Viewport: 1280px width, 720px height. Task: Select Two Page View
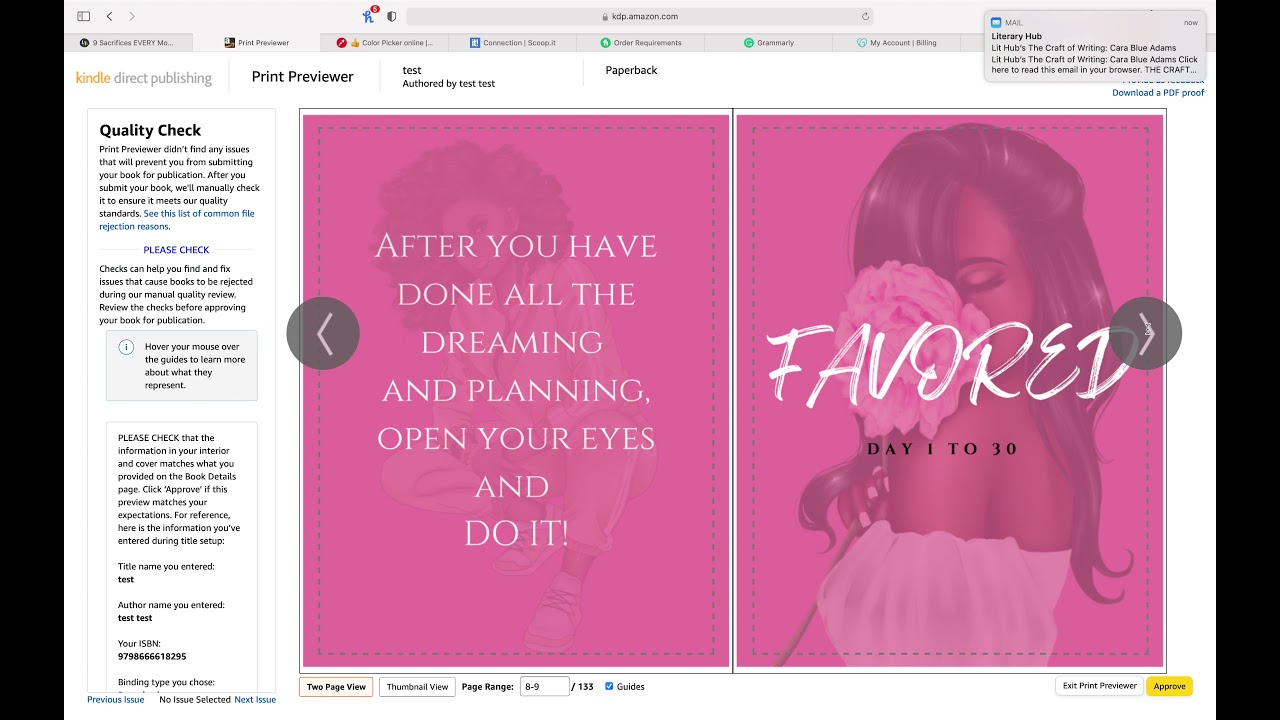336,687
